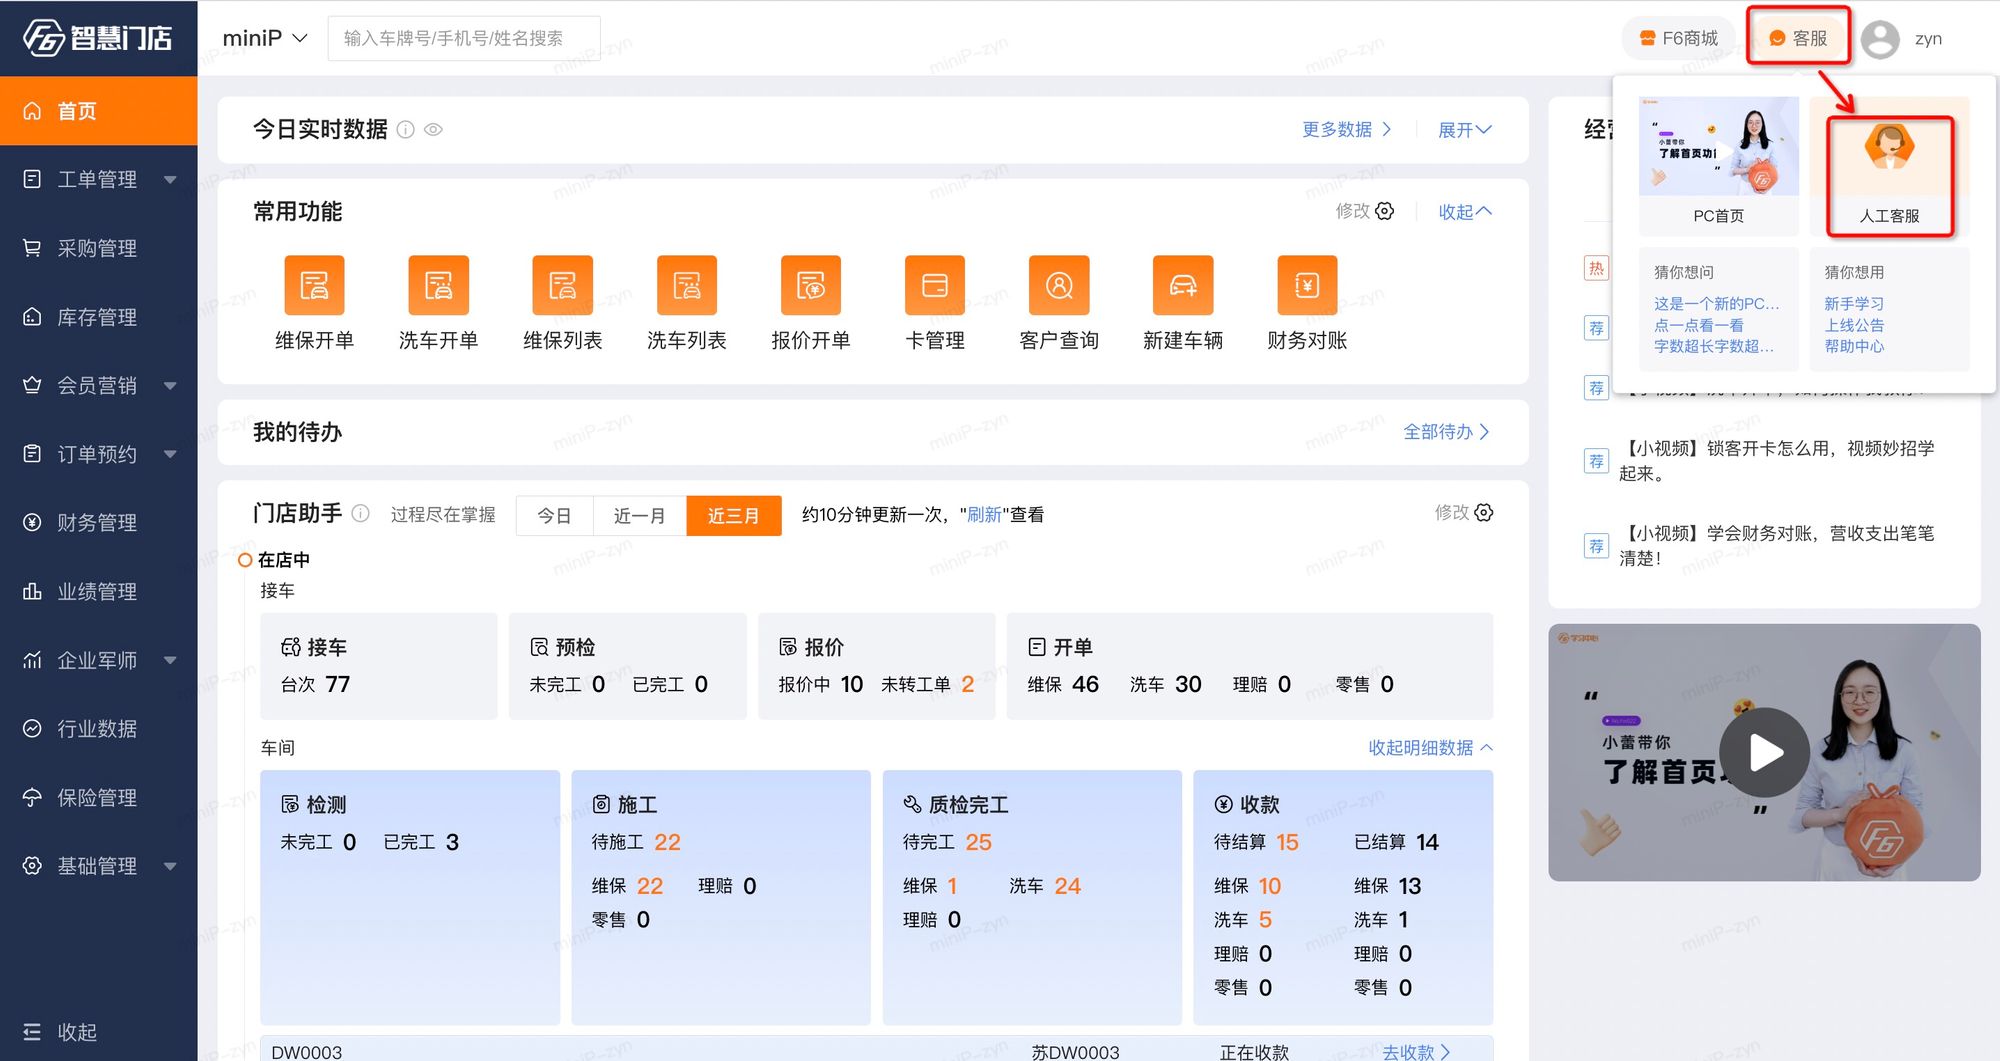Open 锁客开卡怎么用 video article
This screenshot has width=2000, height=1061.
point(1776,460)
